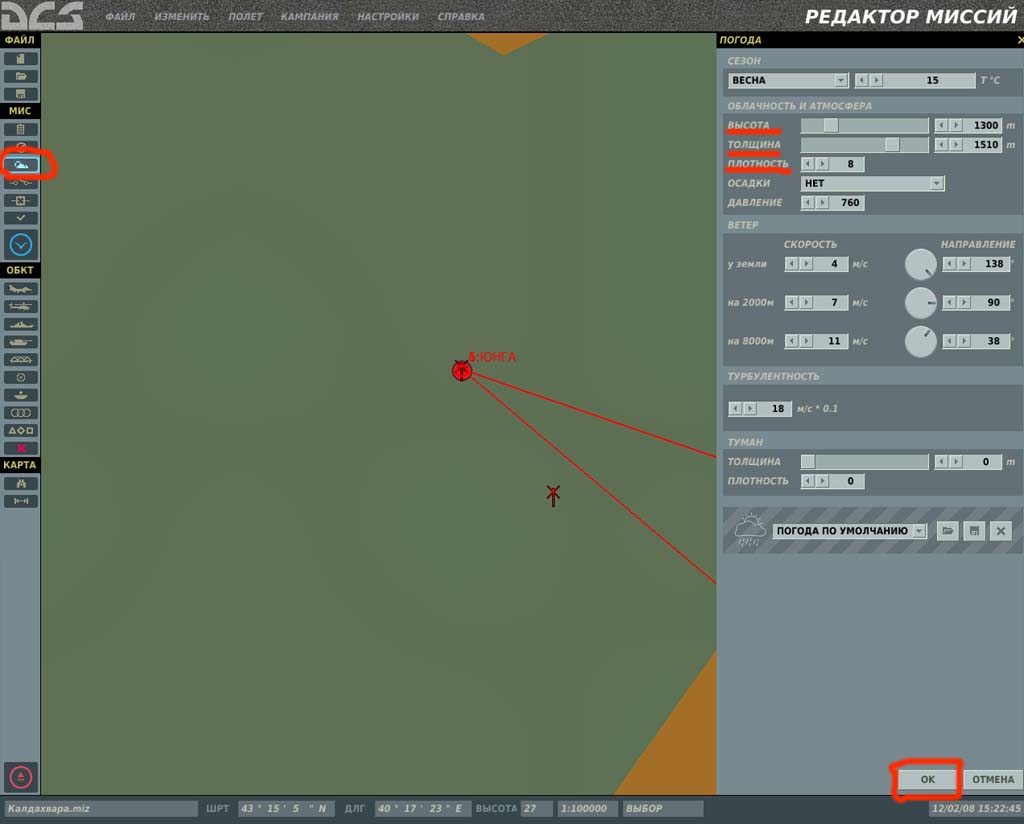Viewport: 1024px width, 824px height.
Task: Save the weather preset with floppy icon
Action: [x=974, y=531]
